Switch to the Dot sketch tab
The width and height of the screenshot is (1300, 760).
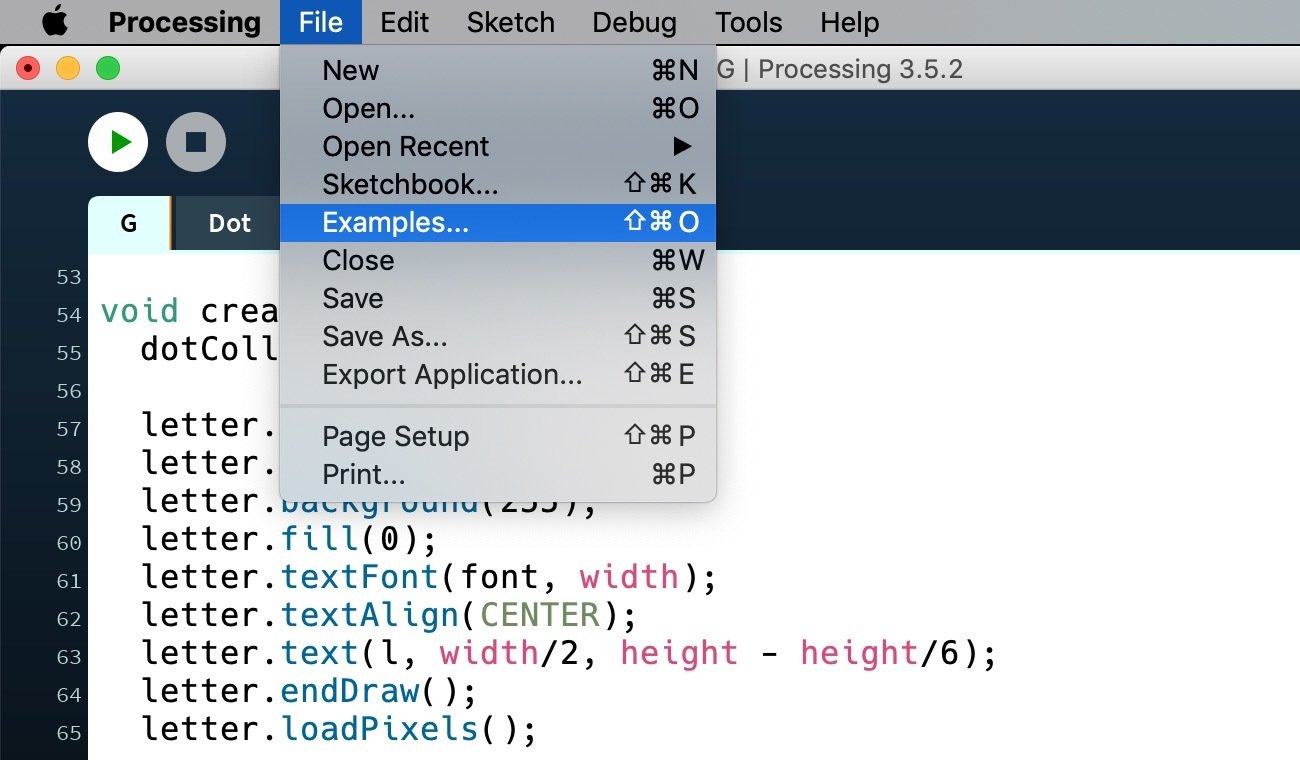(x=229, y=223)
